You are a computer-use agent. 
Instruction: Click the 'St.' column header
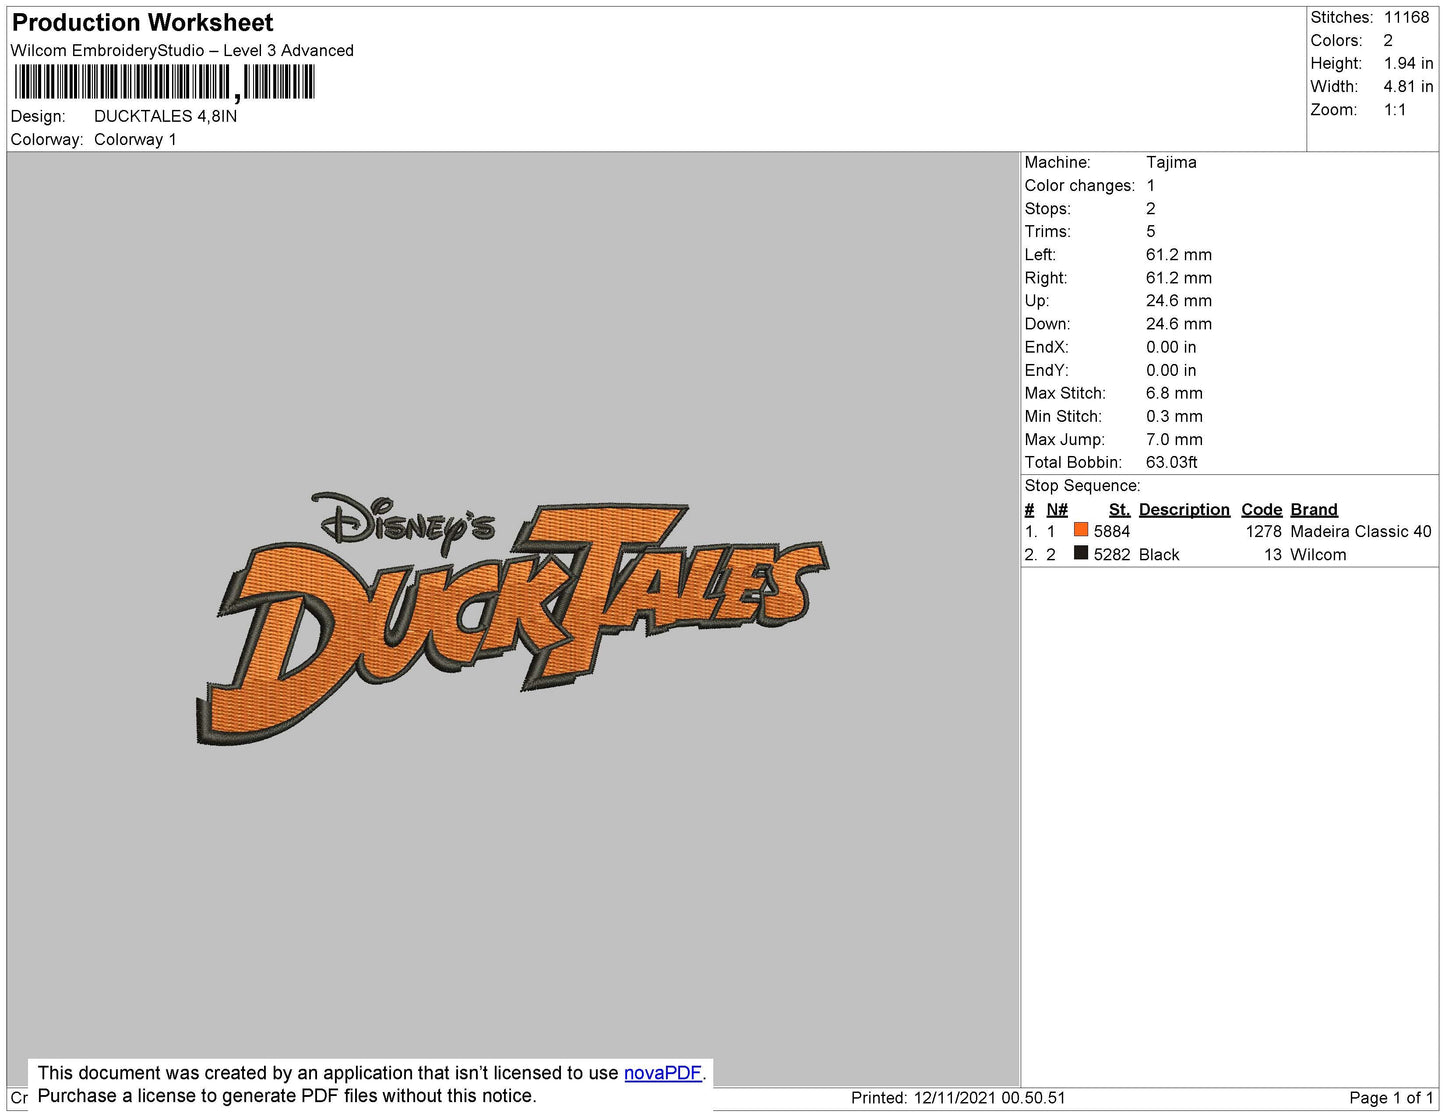point(1119,509)
